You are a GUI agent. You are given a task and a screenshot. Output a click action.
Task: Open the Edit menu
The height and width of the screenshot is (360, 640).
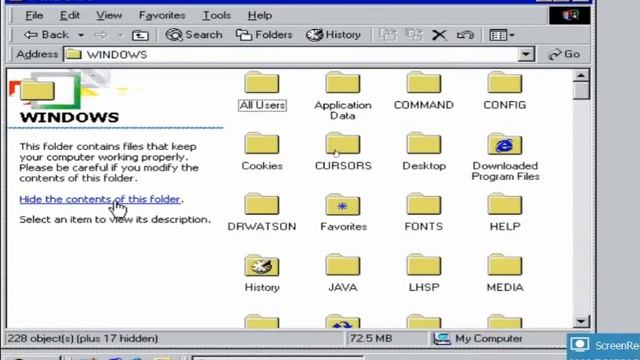pos(69,16)
